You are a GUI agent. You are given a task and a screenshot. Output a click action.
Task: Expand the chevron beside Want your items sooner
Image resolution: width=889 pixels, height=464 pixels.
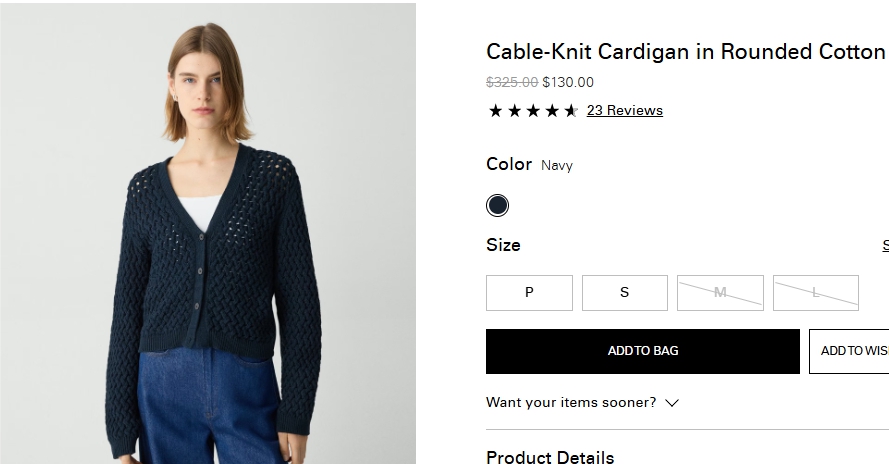tap(672, 403)
